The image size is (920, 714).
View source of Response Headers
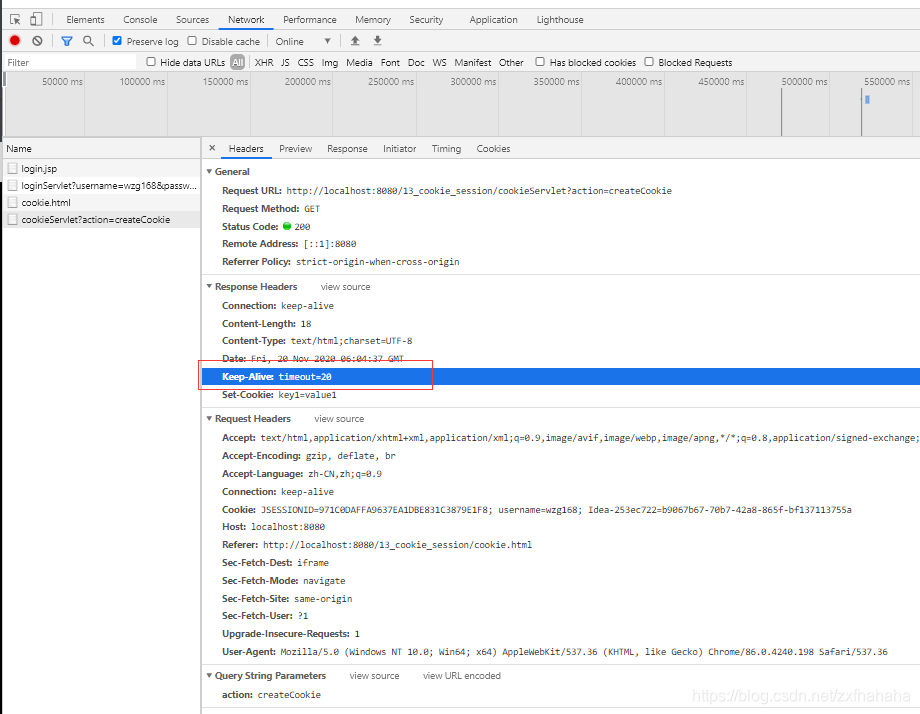346,287
